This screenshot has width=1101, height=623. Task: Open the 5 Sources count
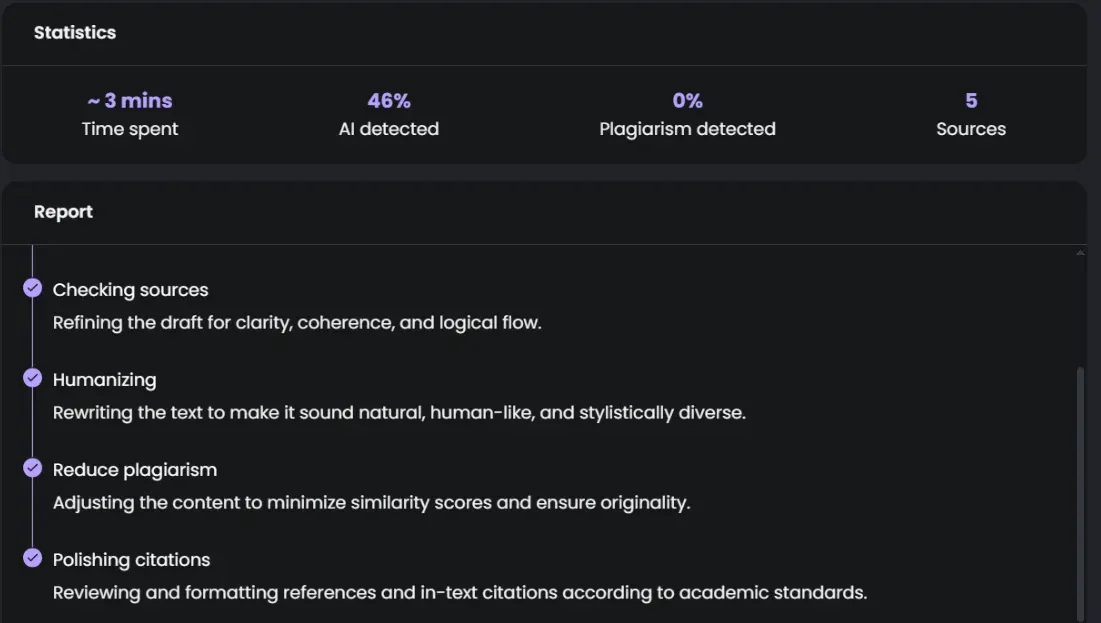(971, 101)
